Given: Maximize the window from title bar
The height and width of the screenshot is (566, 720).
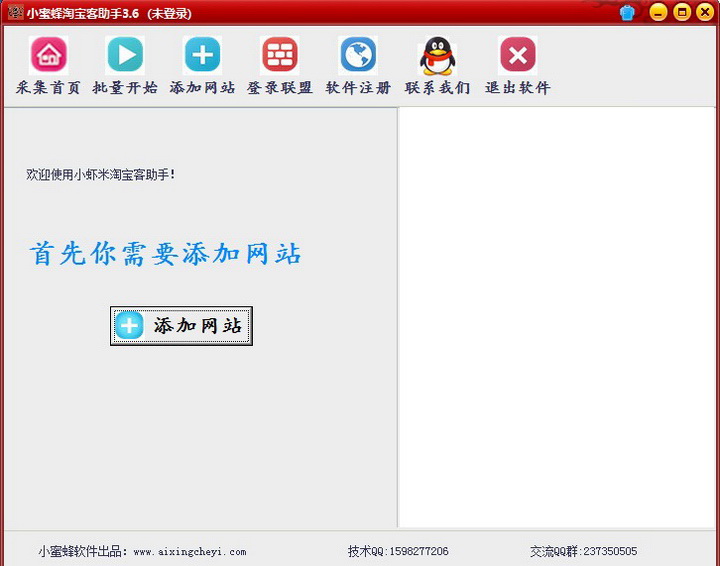Looking at the screenshot, I should [x=682, y=12].
